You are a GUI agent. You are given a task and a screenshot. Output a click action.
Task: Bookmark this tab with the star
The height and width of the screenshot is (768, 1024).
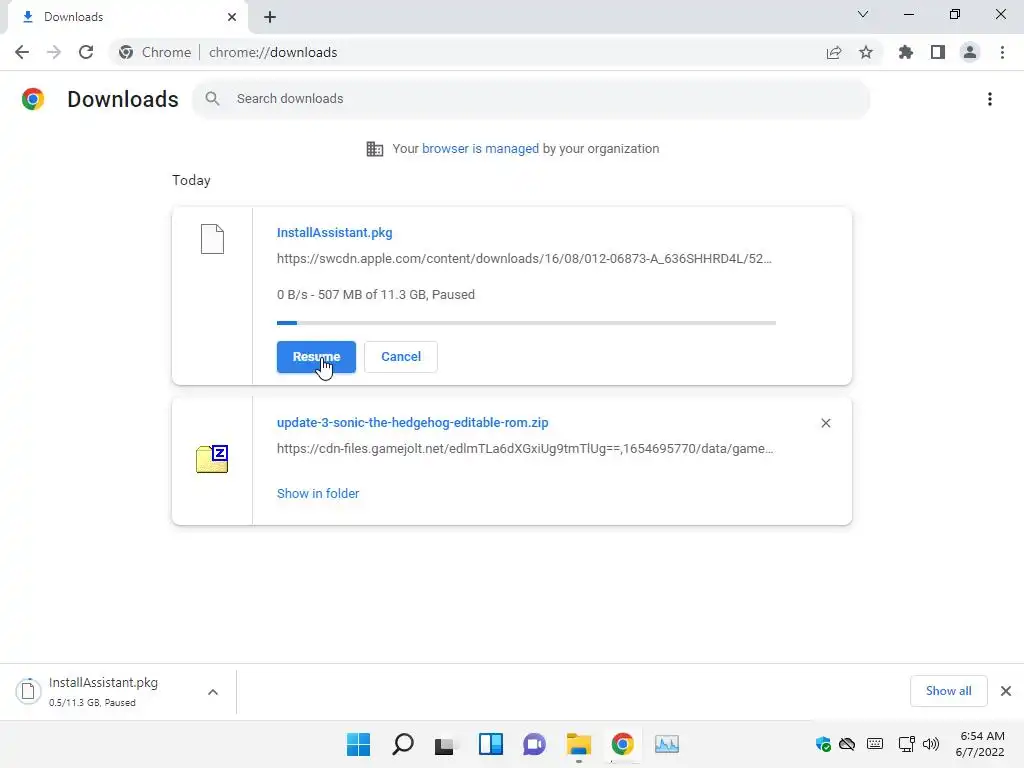[866, 52]
